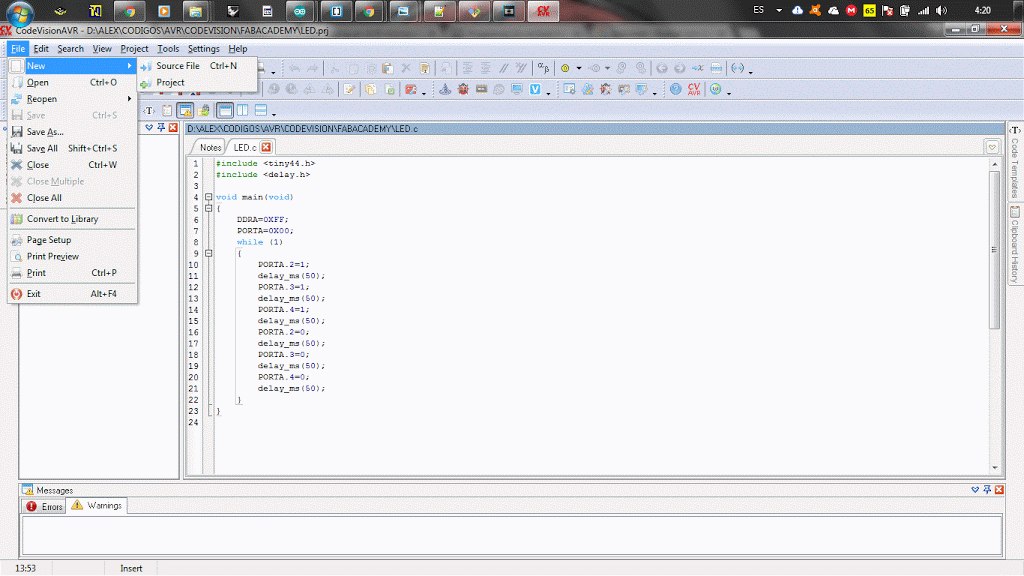The image size is (1024, 576).
Task: Open the ES language dropdown in tray
Action: (778, 10)
